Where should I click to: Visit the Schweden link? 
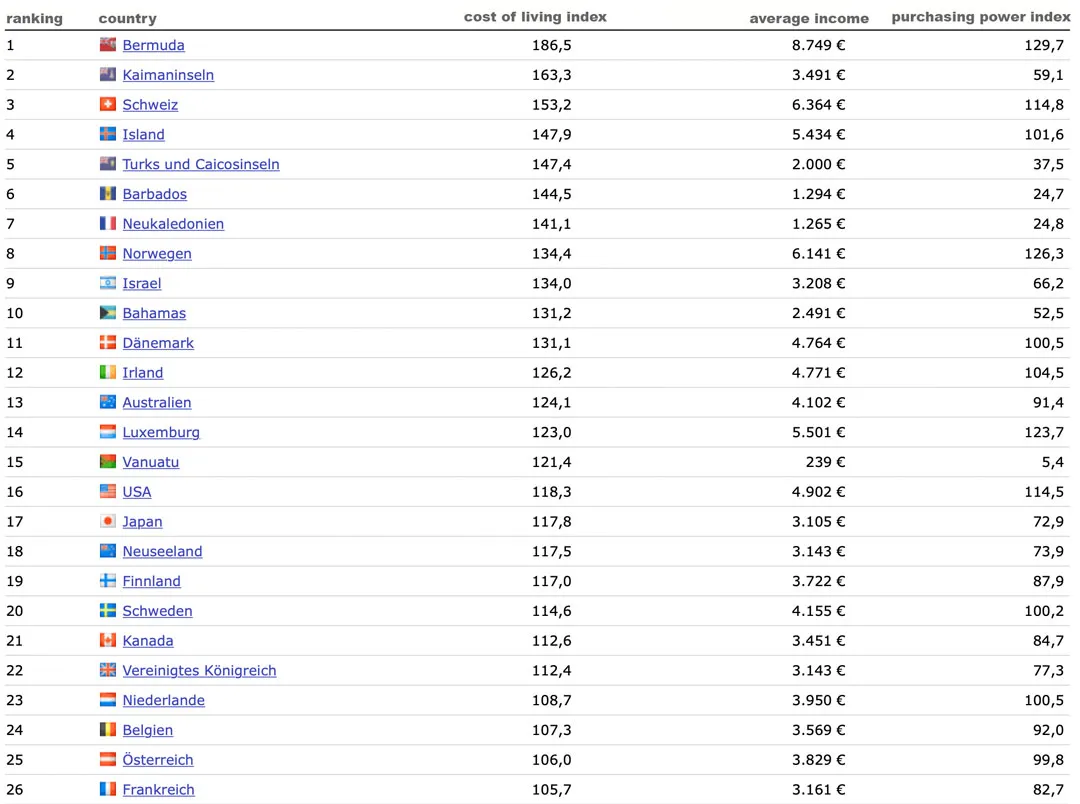click(157, 611)
